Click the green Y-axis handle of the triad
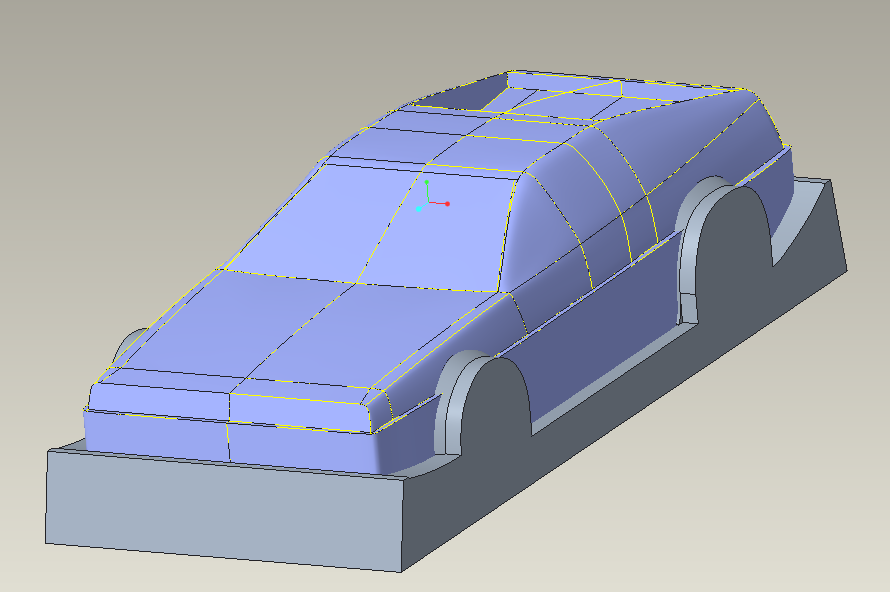 (x=427, y=183)
